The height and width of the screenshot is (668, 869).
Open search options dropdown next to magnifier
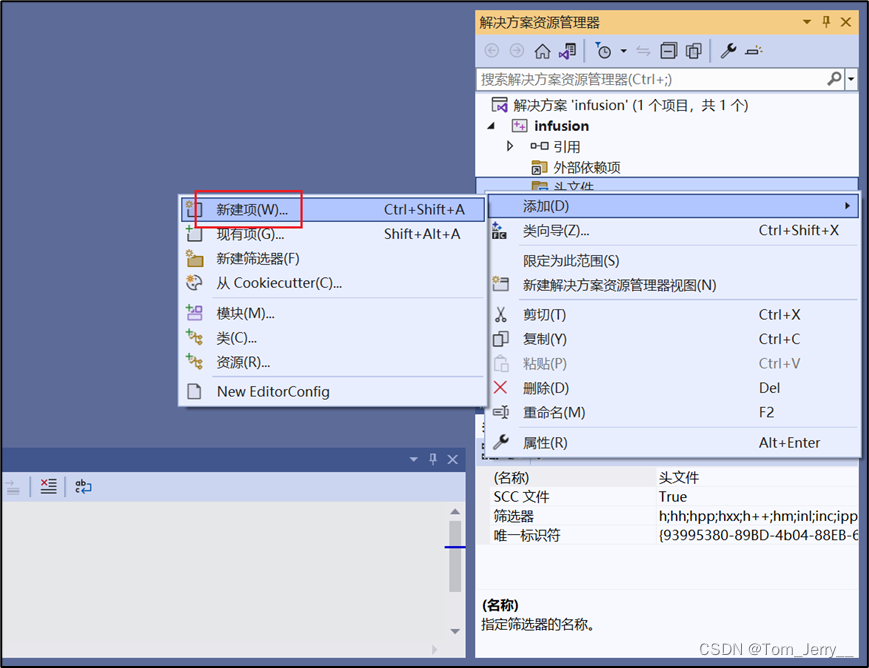(x=851, y=79)
